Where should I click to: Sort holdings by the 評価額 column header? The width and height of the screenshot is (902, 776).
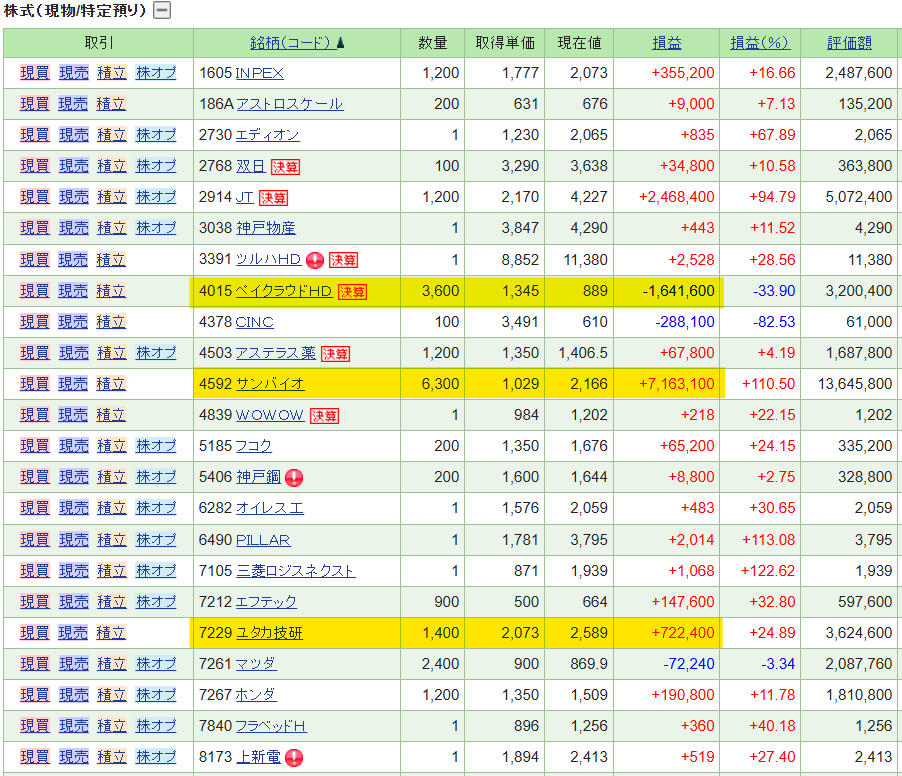click(x=850, y=43)
